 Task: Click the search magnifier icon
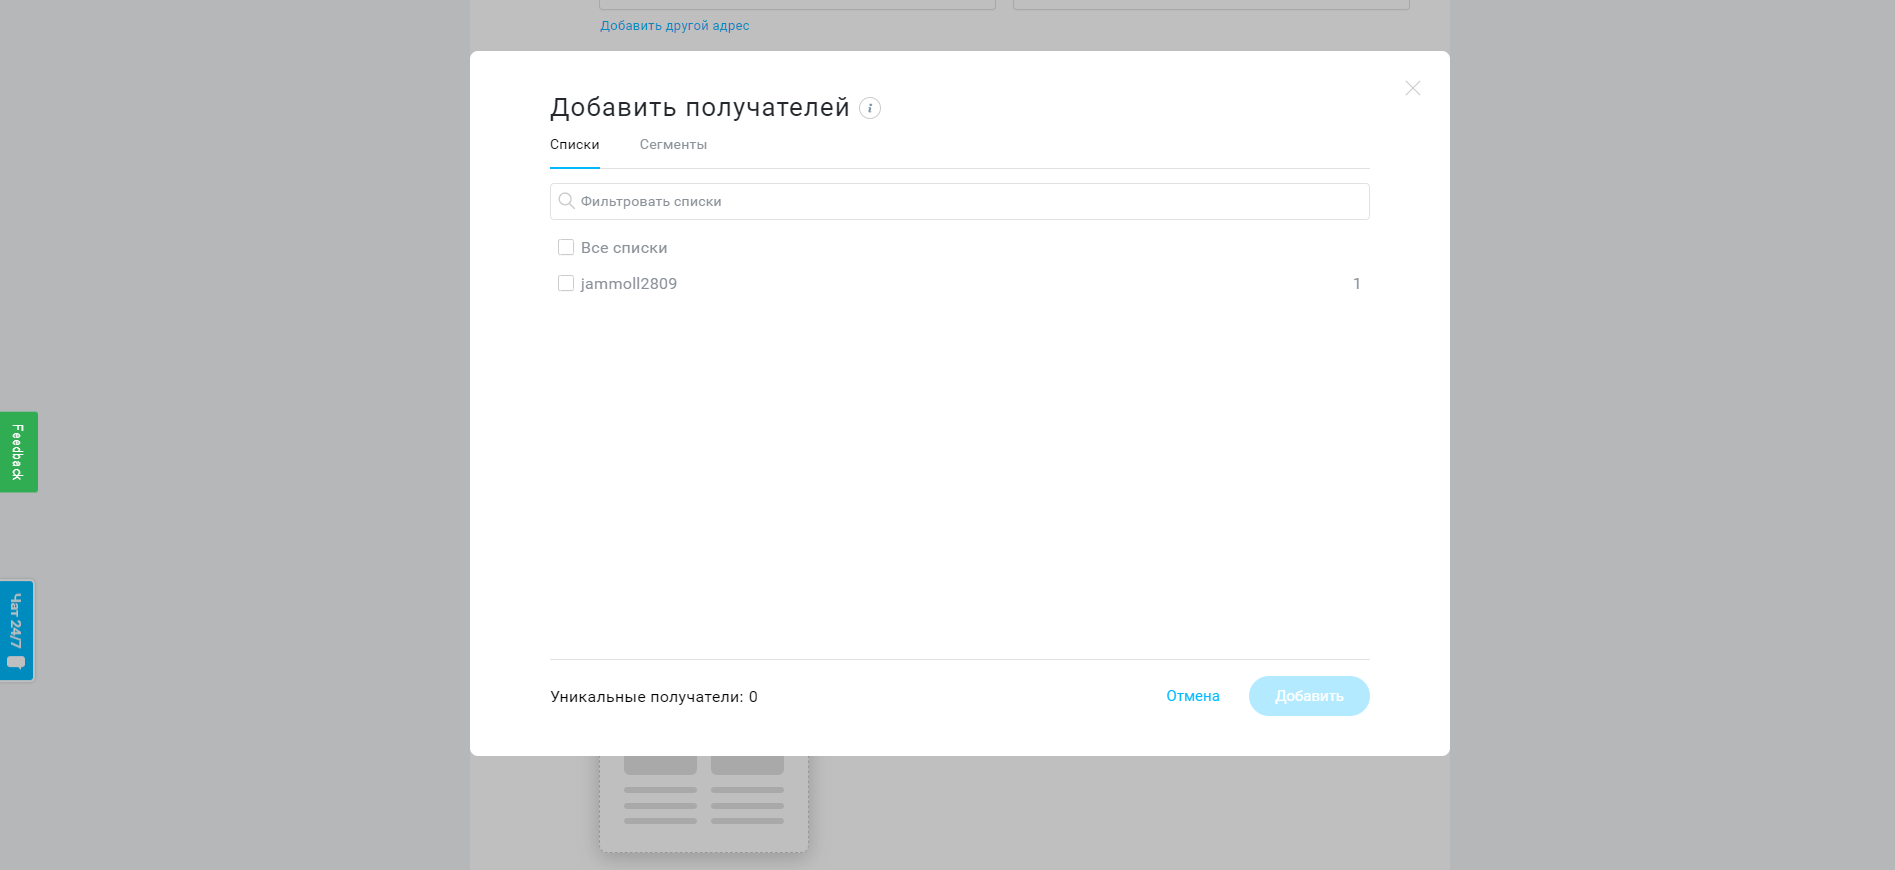(x=566, y=201)
